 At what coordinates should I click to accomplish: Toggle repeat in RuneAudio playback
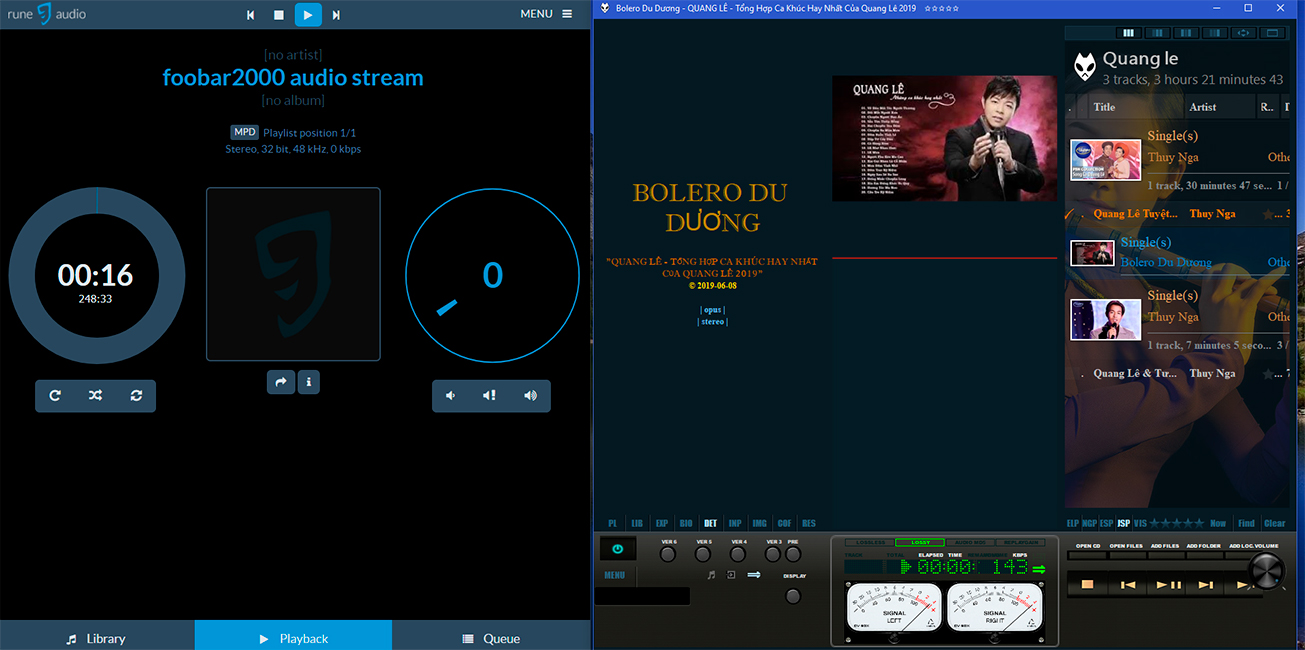click(x=55, y=396)
